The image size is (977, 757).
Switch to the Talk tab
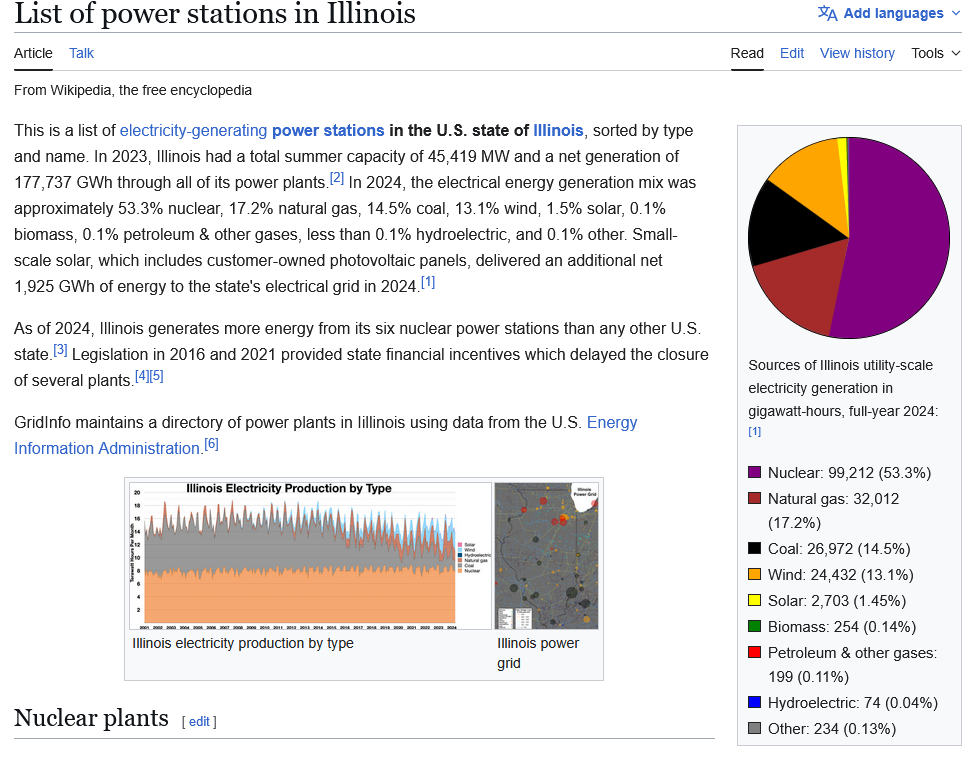pos(81,54)
